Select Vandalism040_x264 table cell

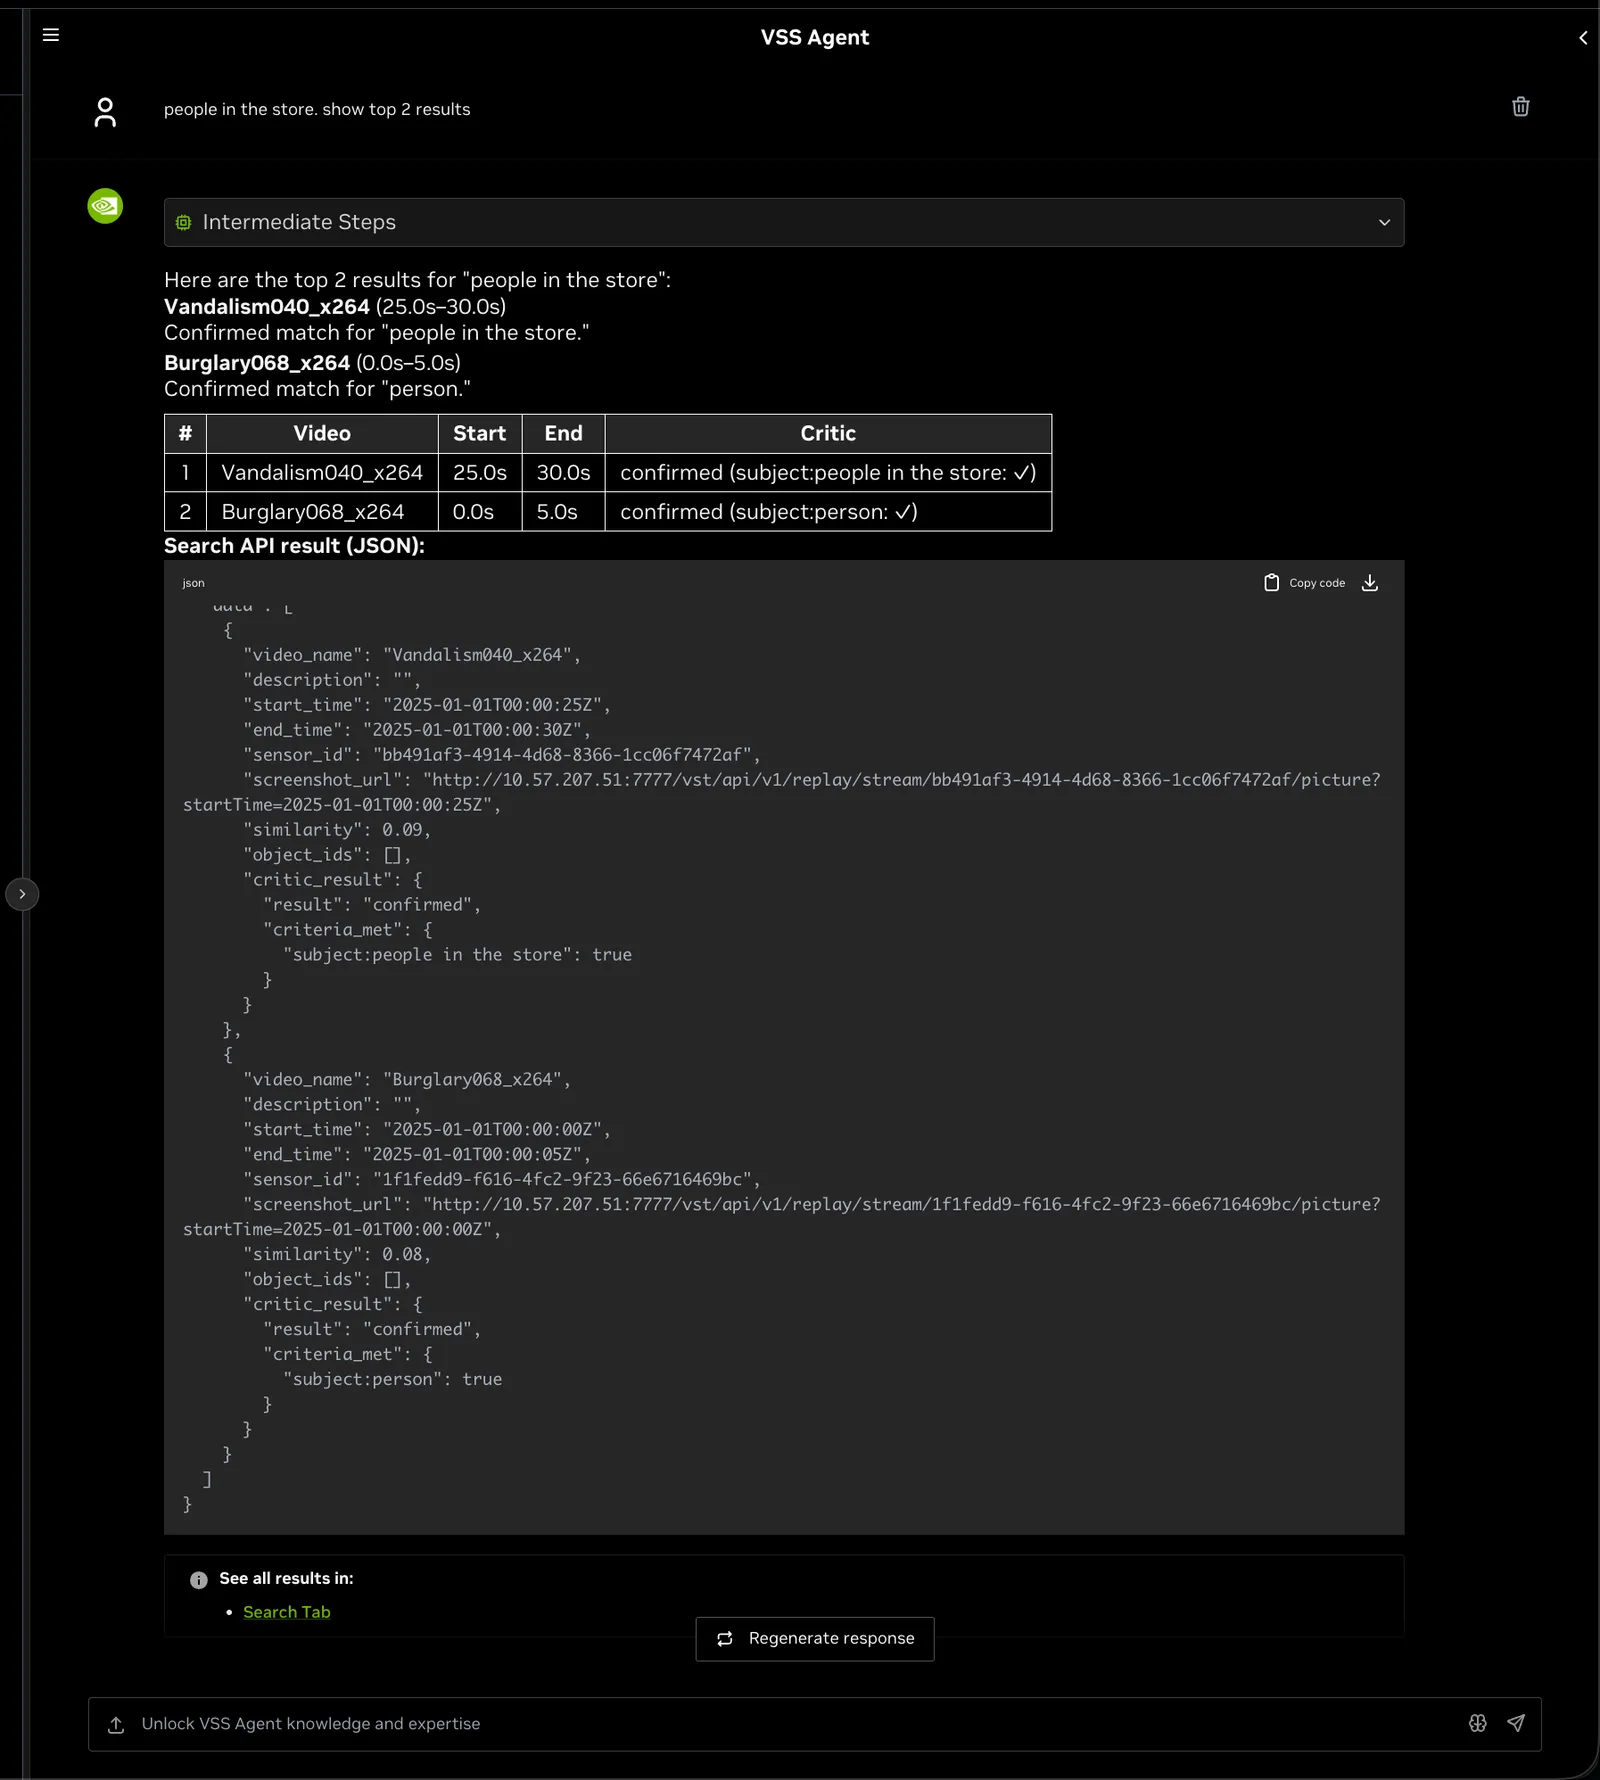pyautogui.click(x=322, y=472)
